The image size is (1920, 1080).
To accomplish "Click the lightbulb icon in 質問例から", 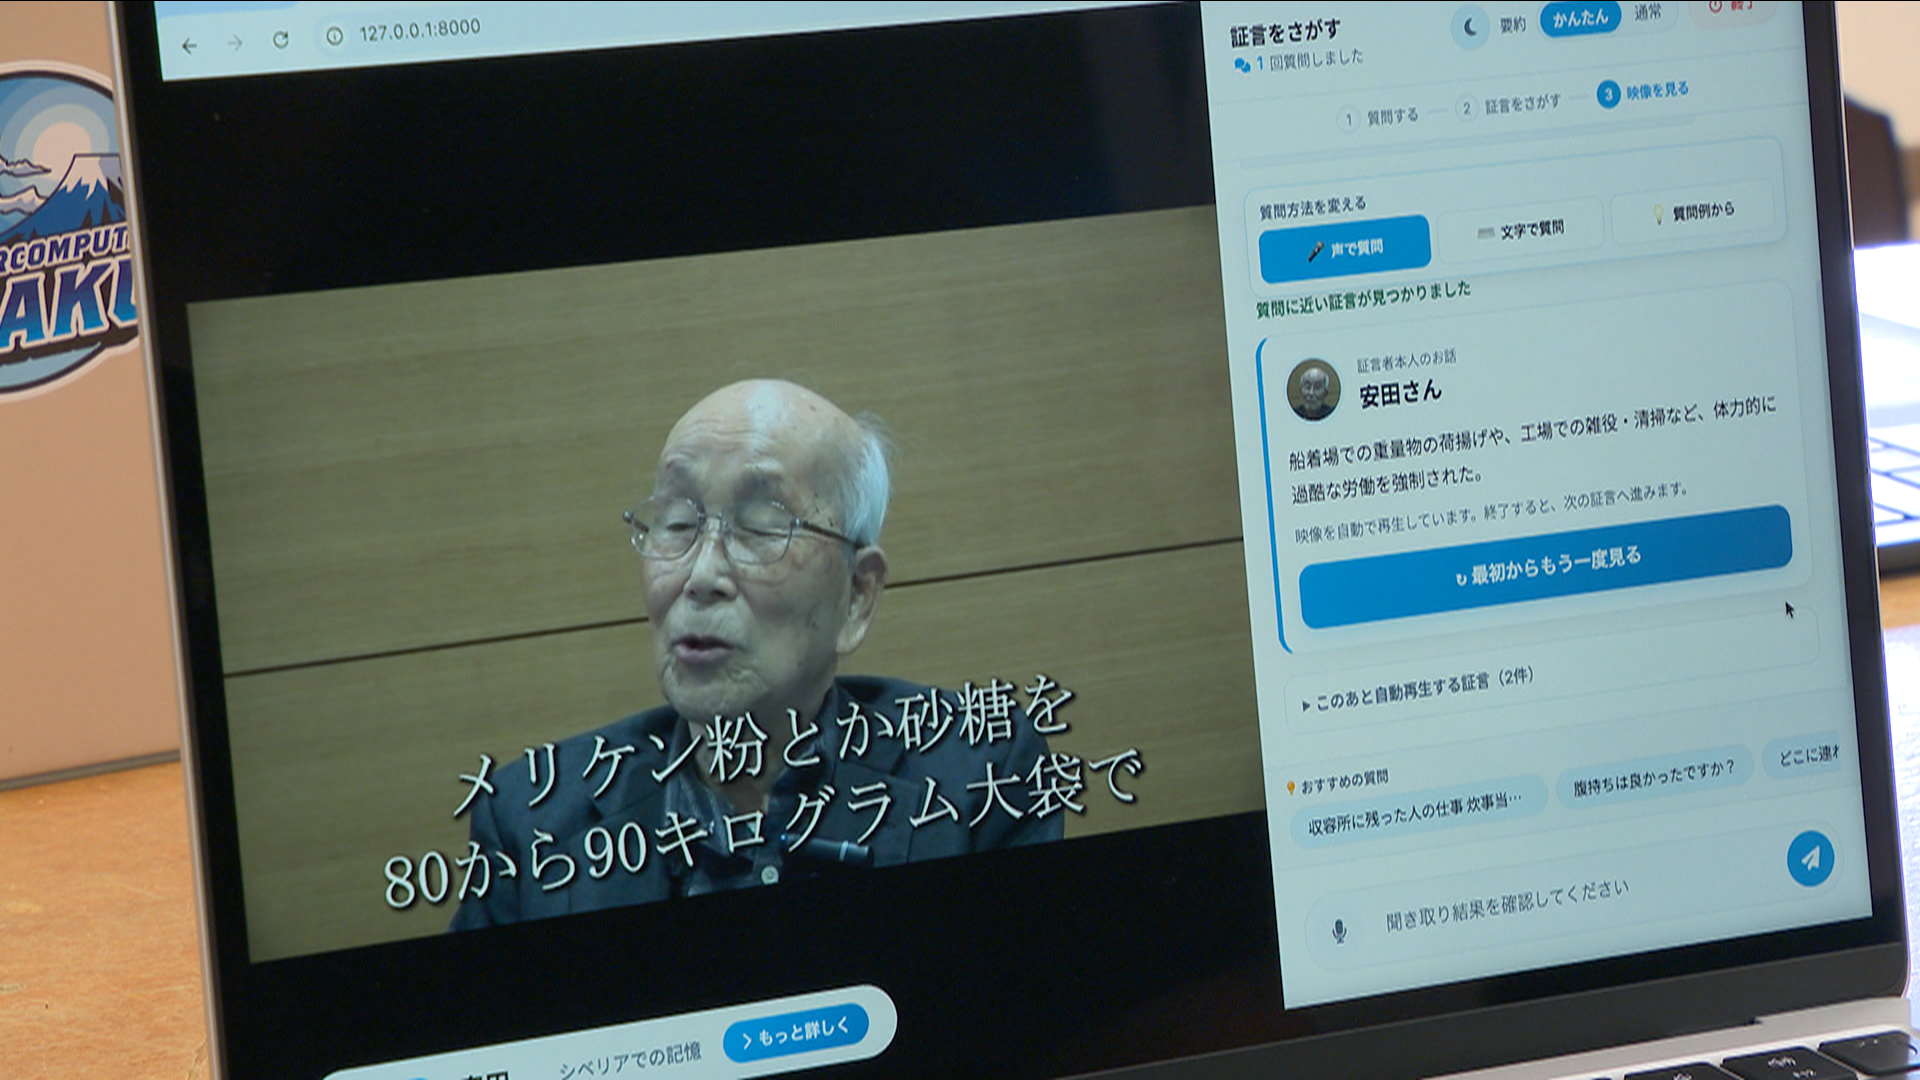I will [1658, 214].
